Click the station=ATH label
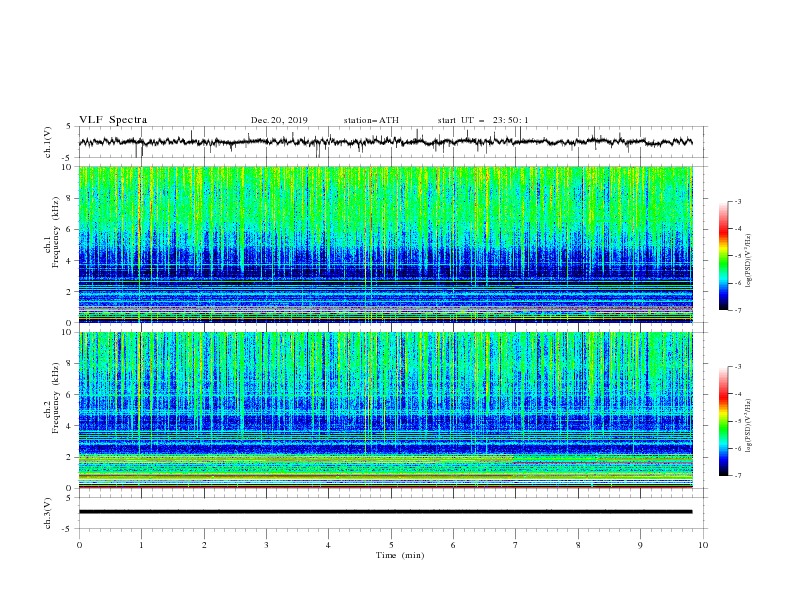 point(371,120)
